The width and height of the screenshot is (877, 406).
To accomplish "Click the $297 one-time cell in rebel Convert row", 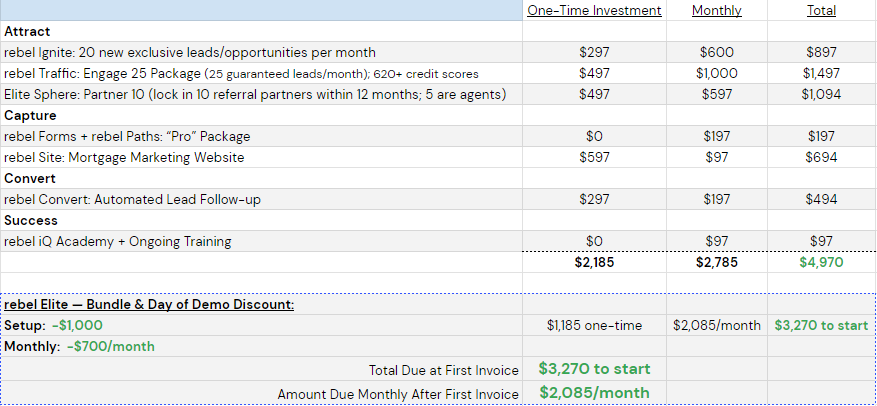I will pyautogui.click(x=594, y=199).
